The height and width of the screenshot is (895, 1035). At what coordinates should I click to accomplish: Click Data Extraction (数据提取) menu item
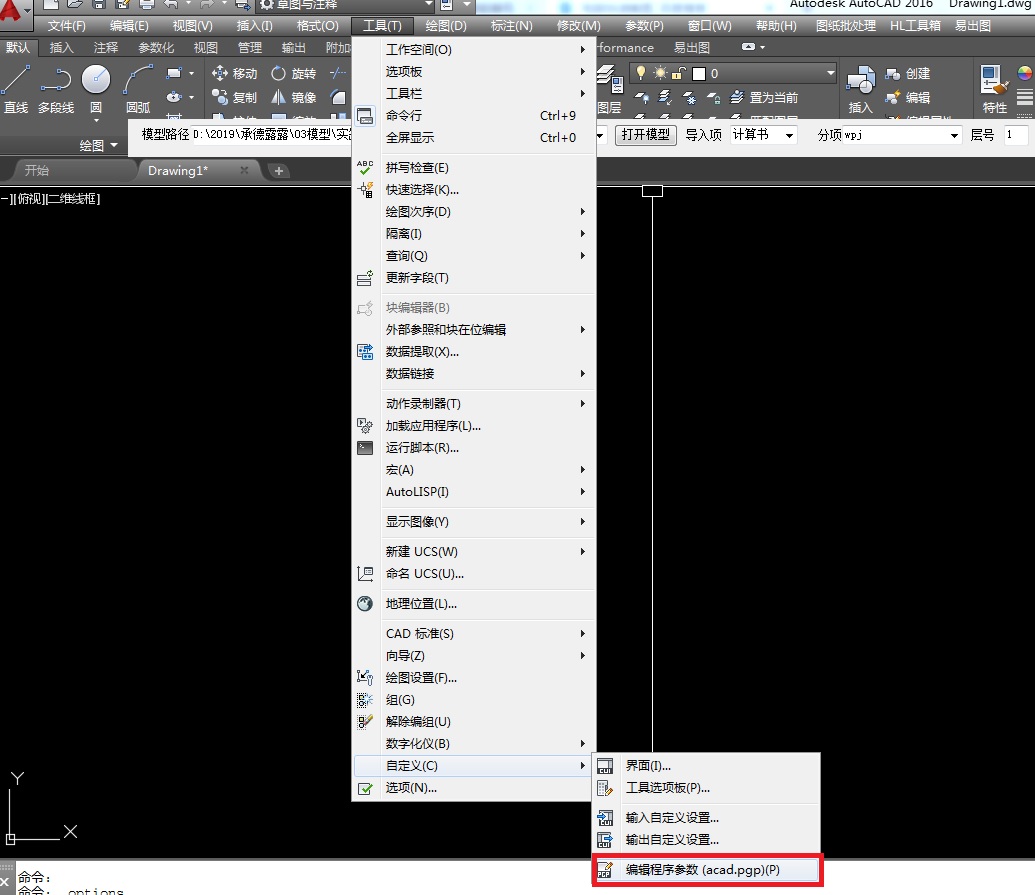474,352
